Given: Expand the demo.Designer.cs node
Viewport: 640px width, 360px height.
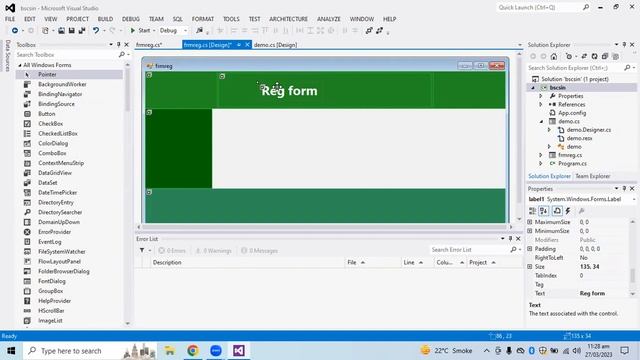Looking at the screenshot, I should pyautogui.click(x=549, y=130).
